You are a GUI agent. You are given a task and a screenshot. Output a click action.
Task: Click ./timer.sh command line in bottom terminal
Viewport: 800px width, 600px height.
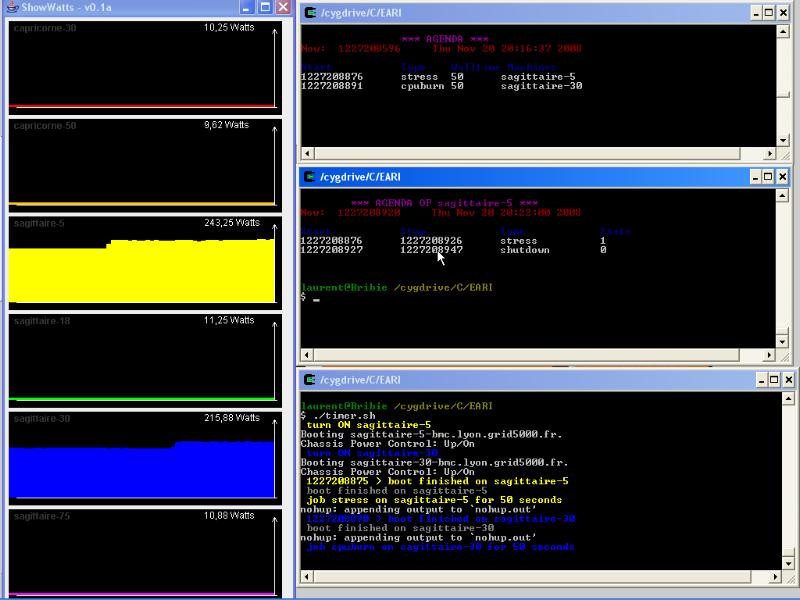(x=339, y=415)
